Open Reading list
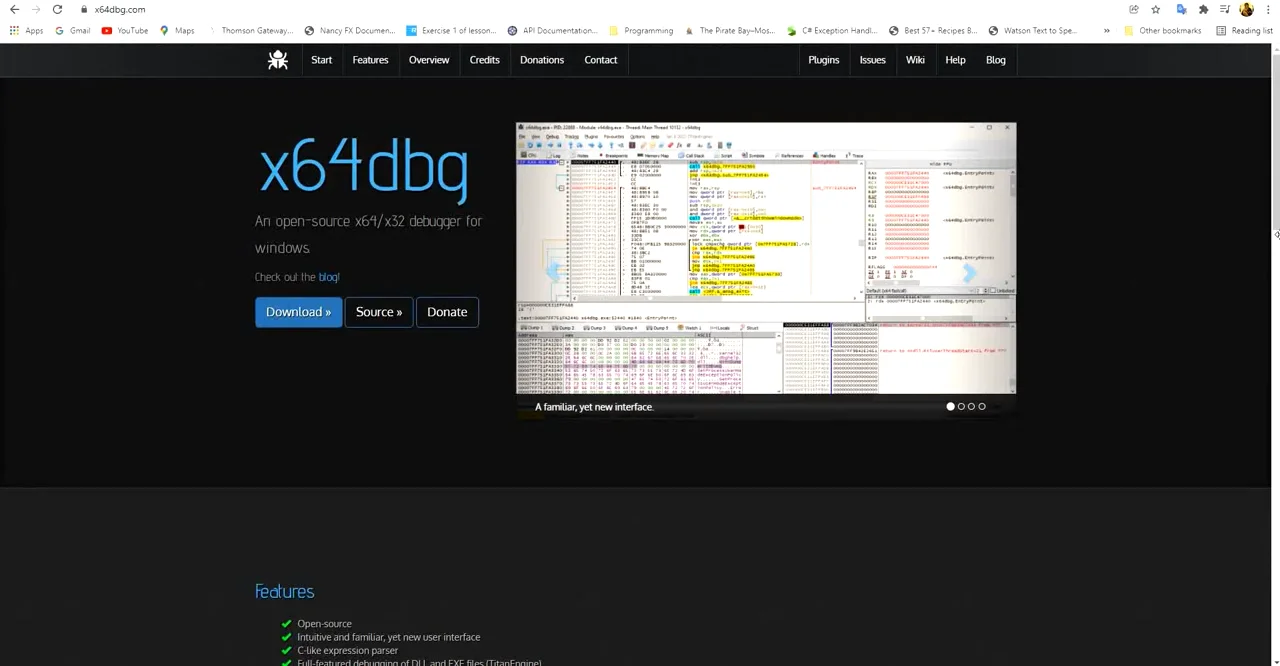The height and width of the screenshot is (666, 1280). [x=1244, y=31]
